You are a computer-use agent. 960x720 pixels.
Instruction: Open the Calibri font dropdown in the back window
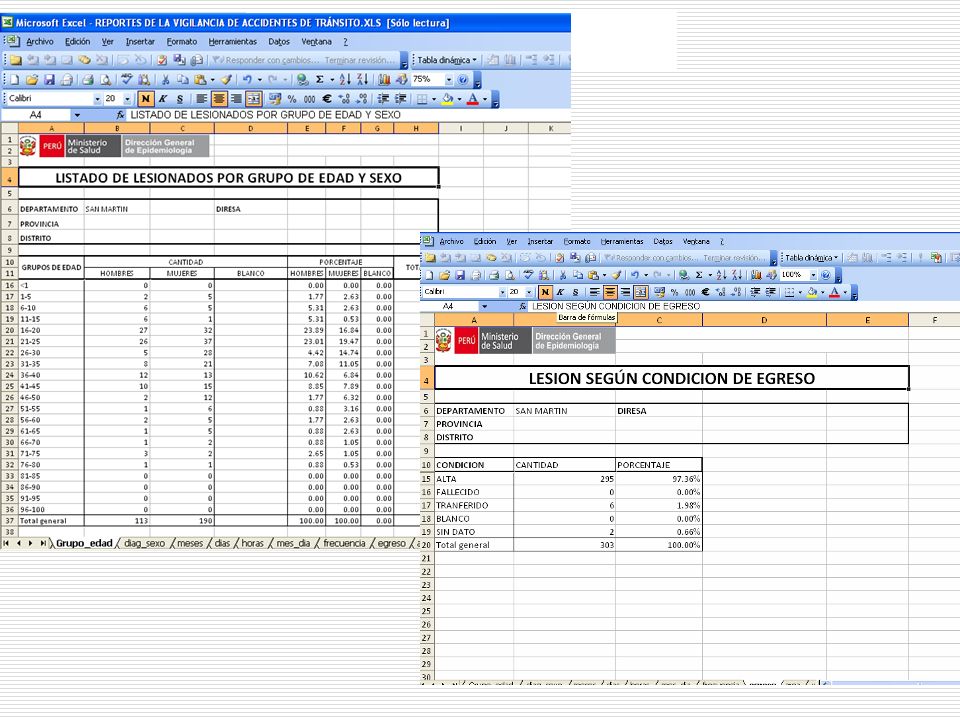click(x=97, y=99)
